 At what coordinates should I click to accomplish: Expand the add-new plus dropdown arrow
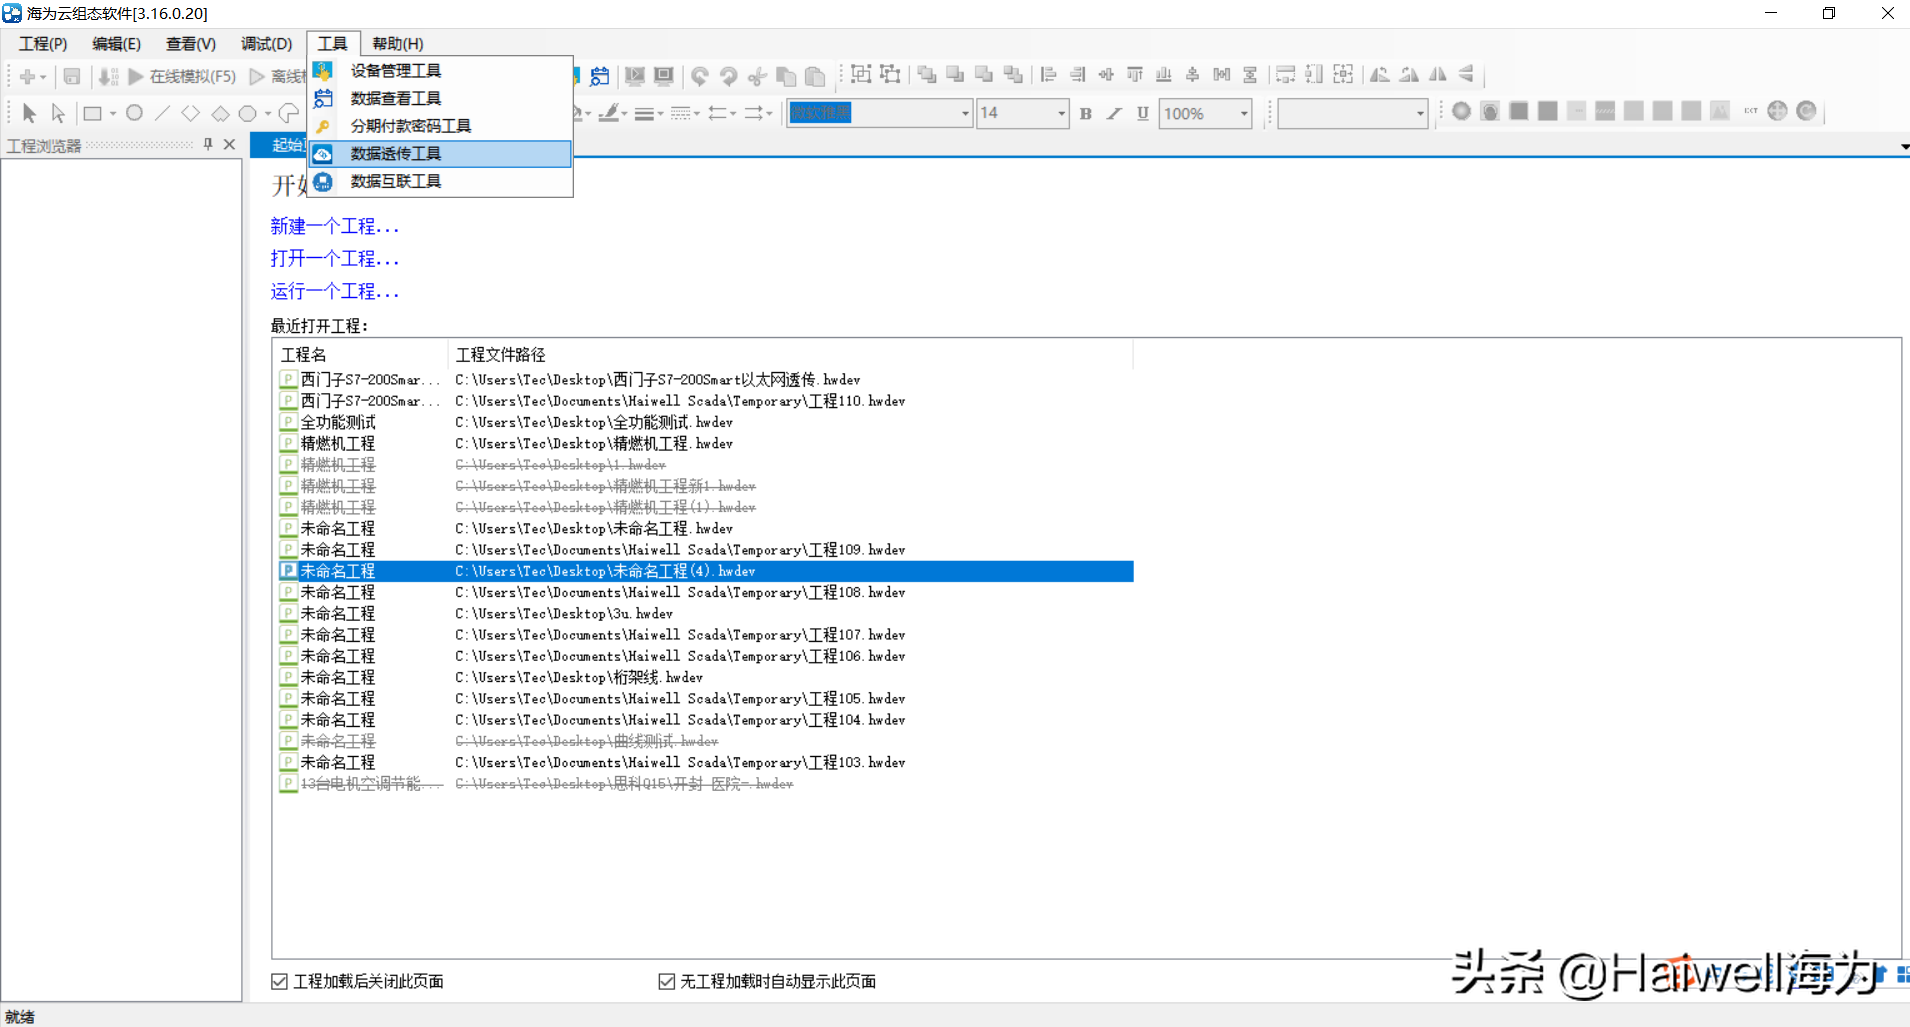tap(43, 76)
